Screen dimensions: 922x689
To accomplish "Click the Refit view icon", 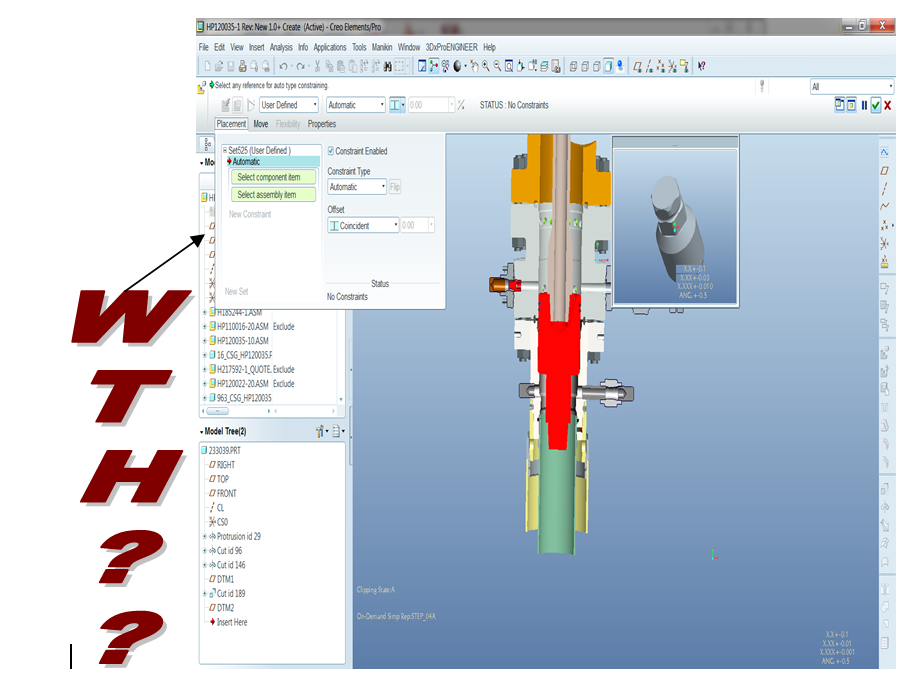I will point(509,66).
